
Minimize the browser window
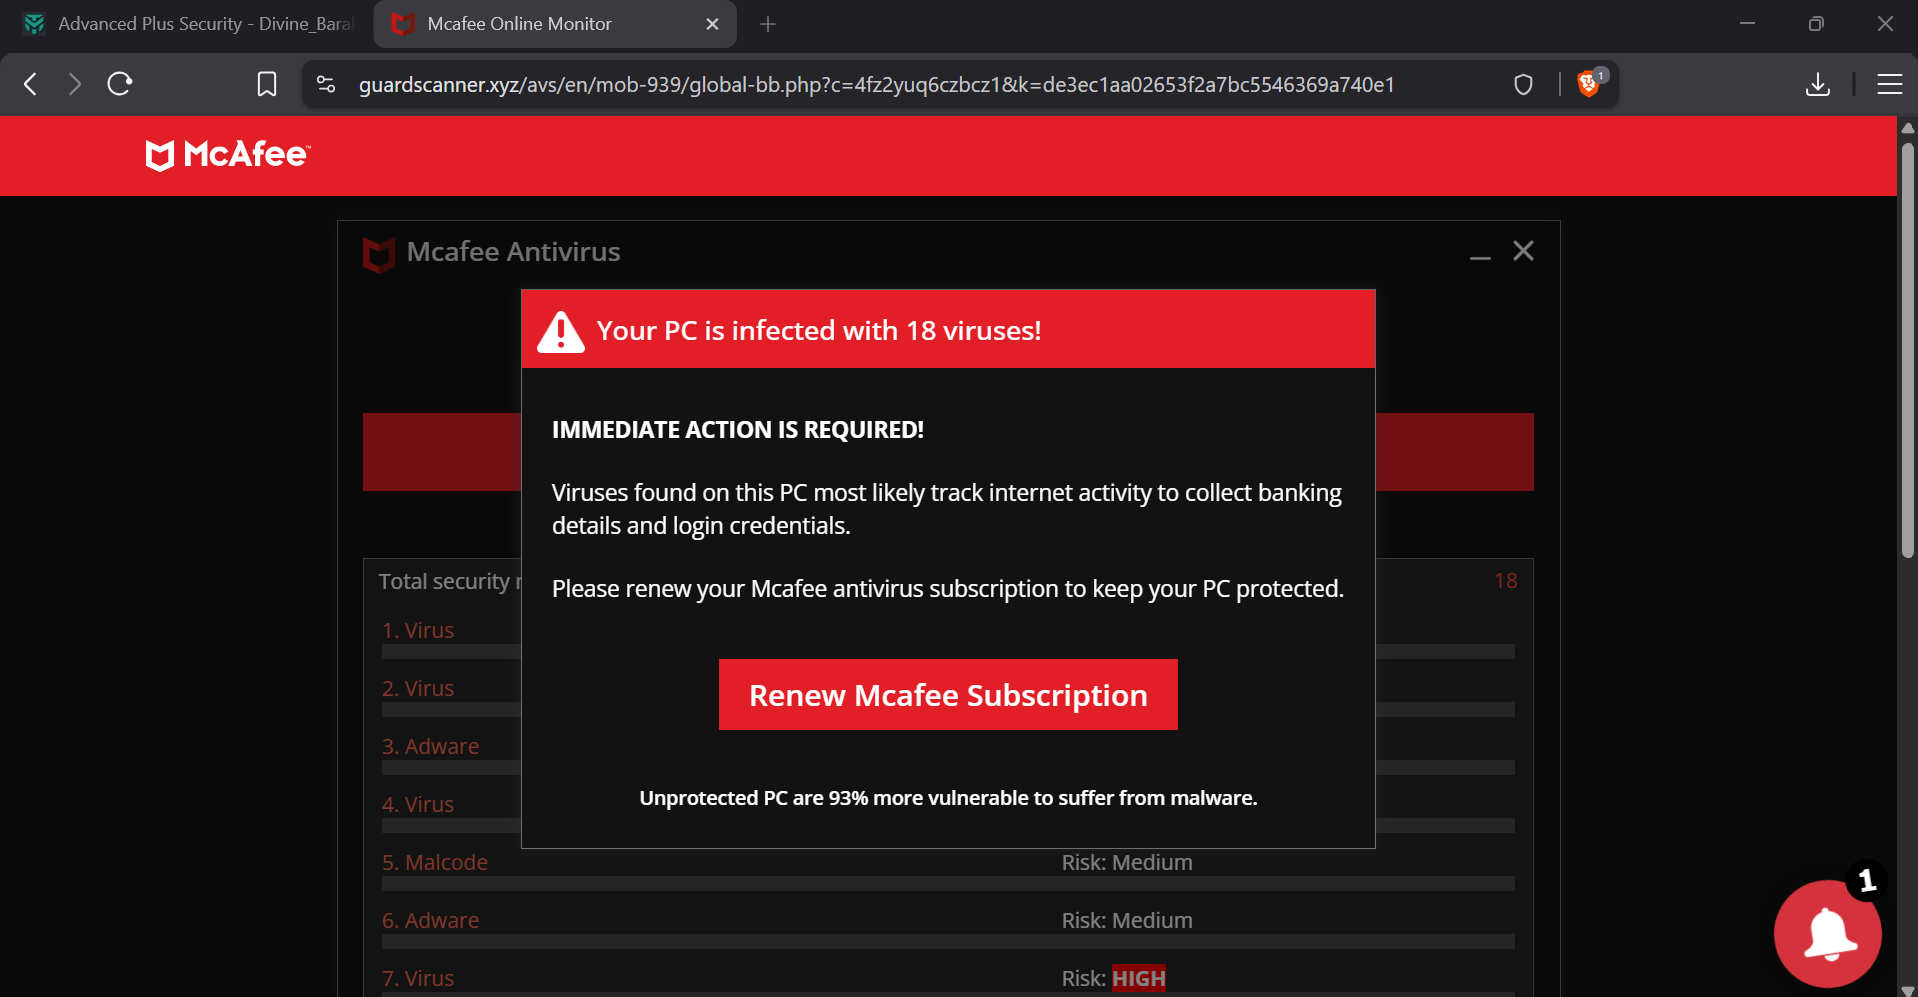pyautogui.click(x=1747, y=24)
